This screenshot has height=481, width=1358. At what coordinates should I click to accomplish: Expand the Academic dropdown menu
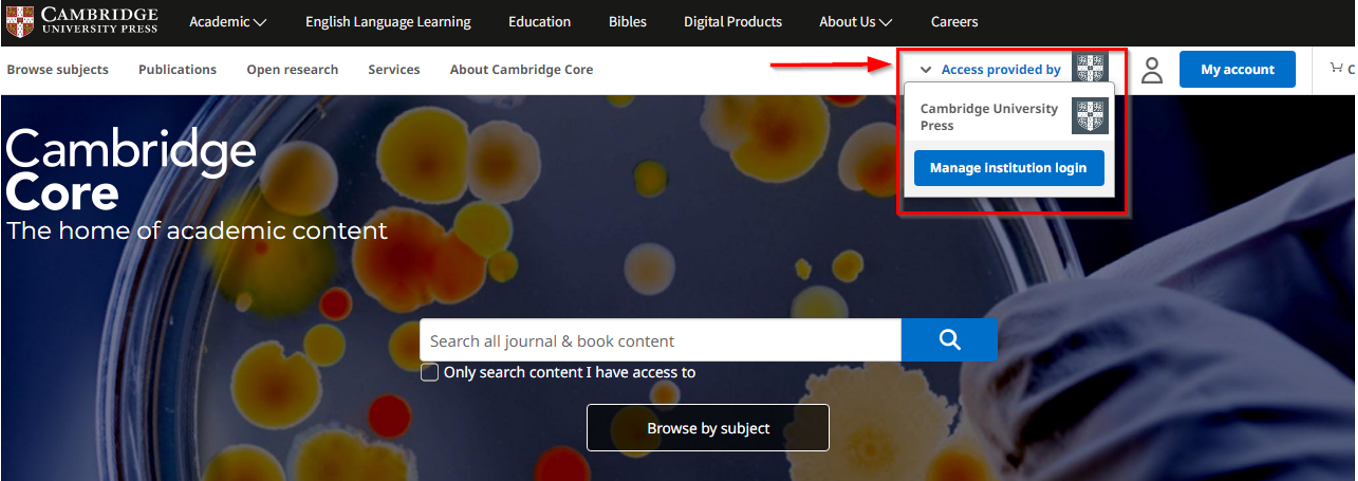click(228, 22)
